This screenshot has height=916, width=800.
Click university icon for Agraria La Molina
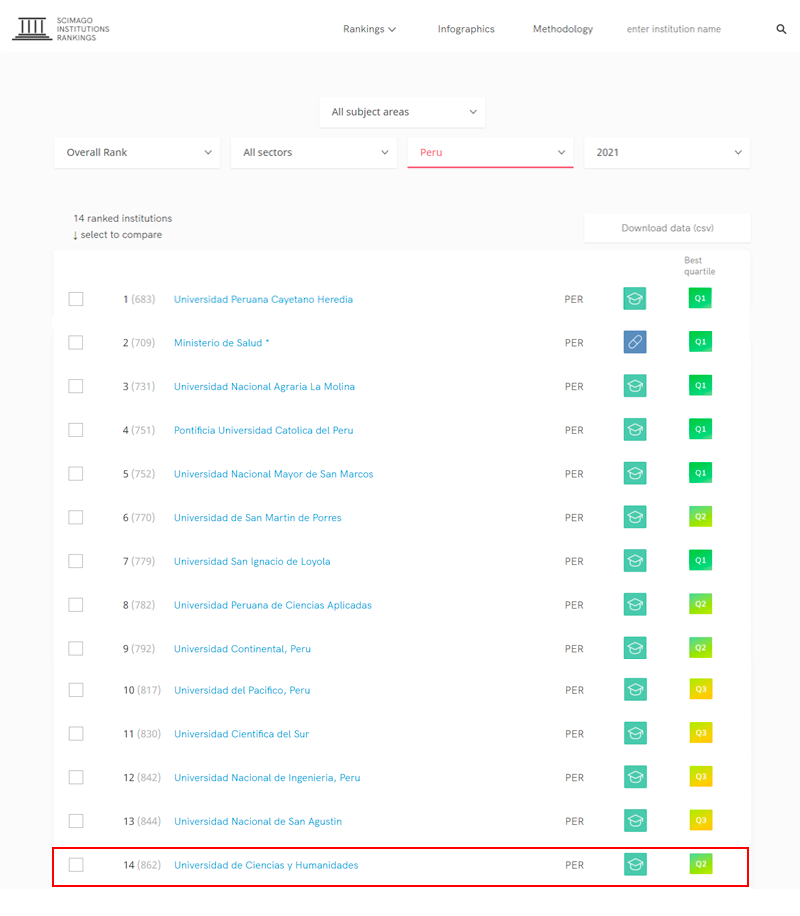(635, 386)
